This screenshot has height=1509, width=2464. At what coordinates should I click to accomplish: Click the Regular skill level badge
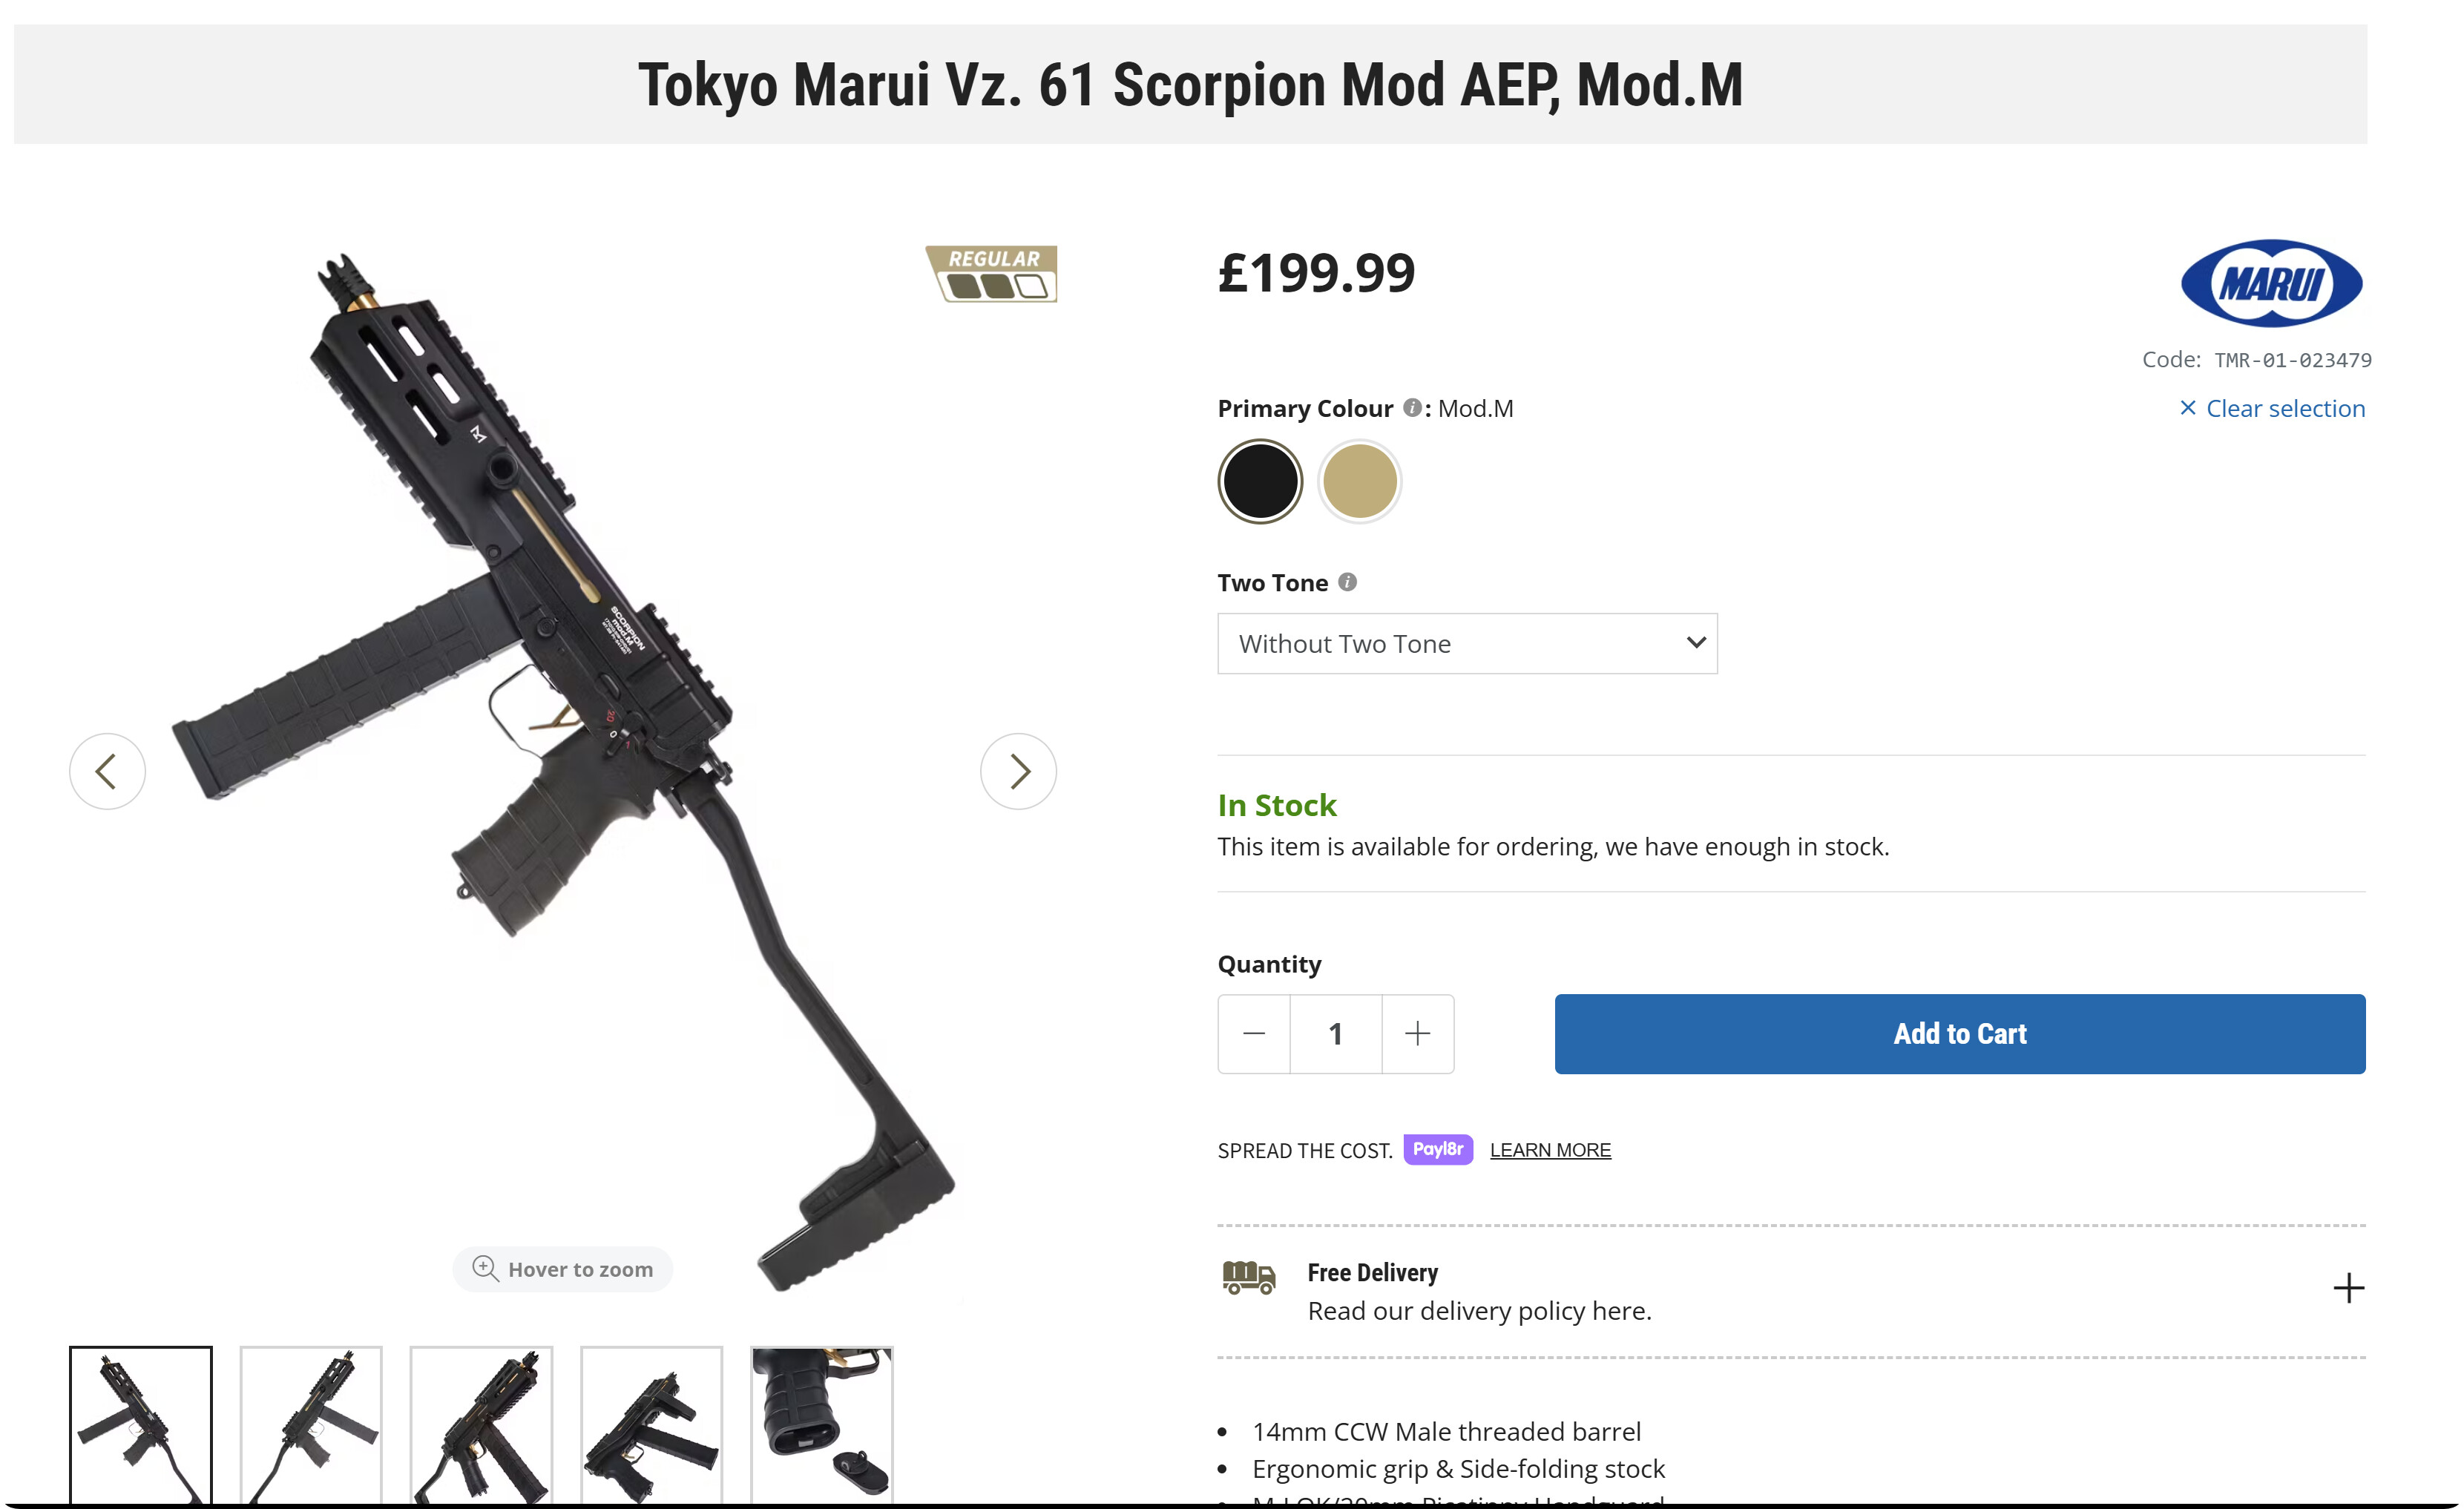[991, 274]
